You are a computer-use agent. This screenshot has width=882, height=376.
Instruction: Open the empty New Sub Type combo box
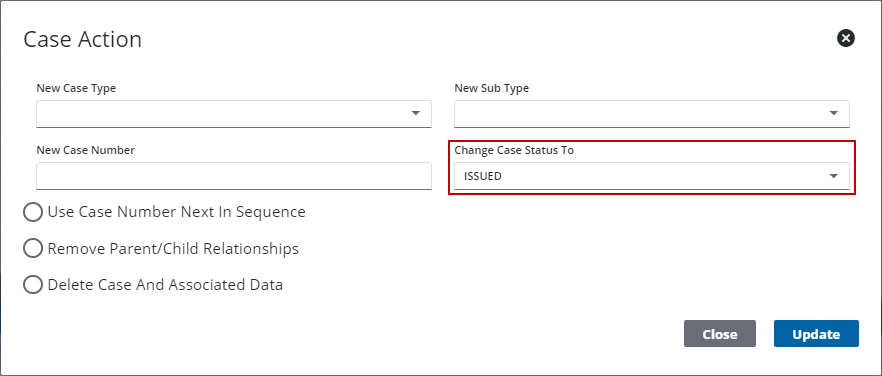pyautogui.click(x=652, y=114)
